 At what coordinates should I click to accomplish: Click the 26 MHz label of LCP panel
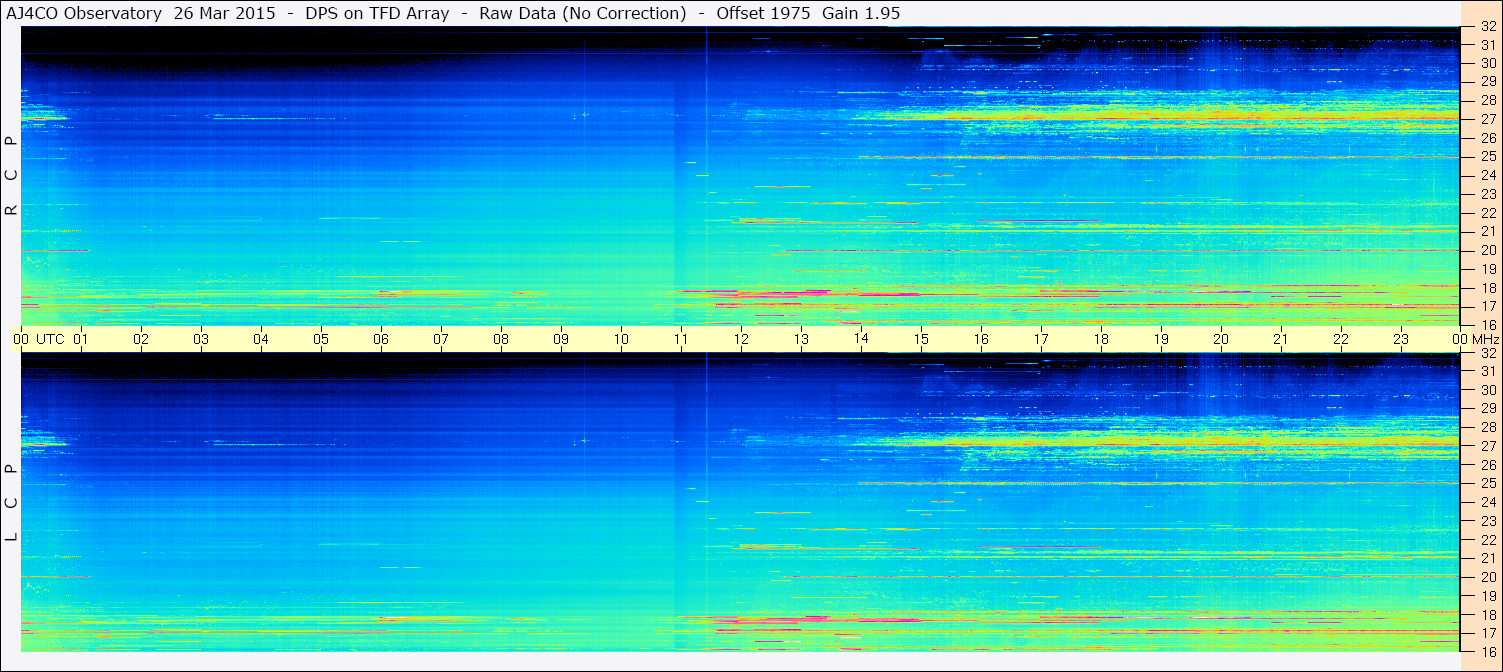(1488, 465)
